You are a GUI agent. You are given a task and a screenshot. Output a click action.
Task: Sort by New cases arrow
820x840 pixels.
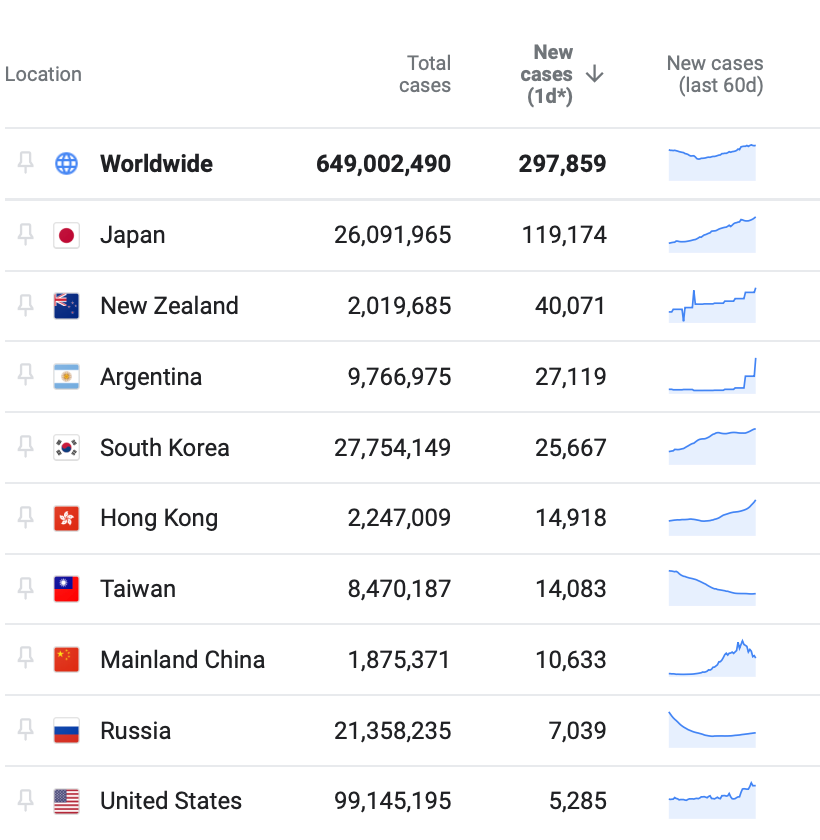tap(594, 74)
